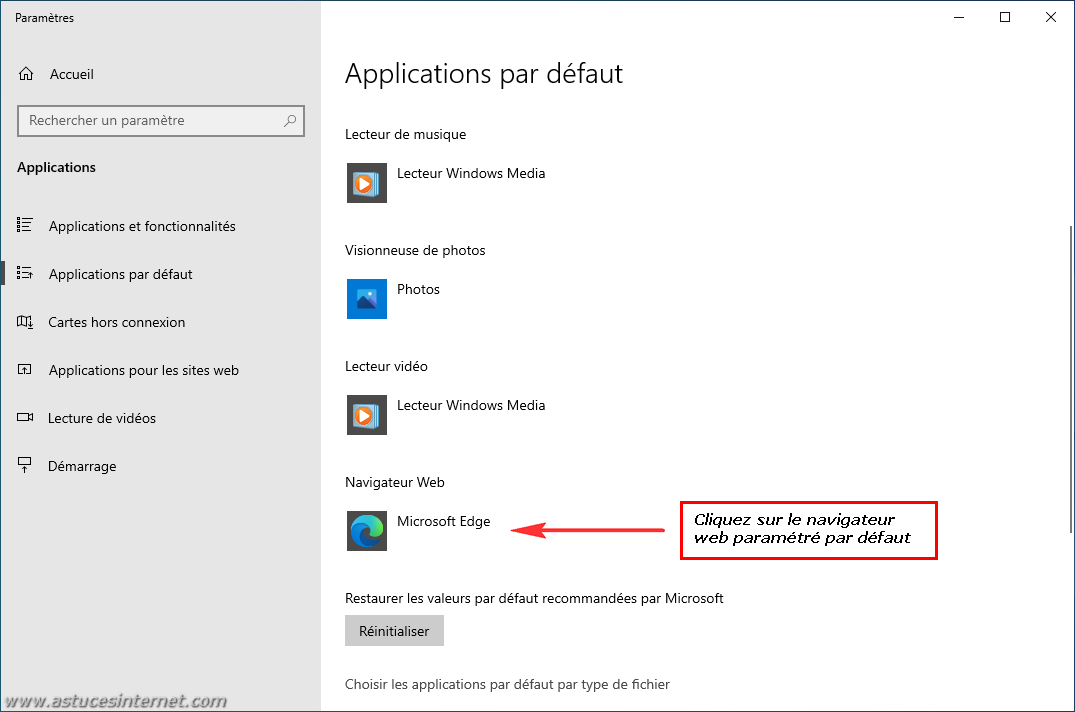
Task: Click the Accueil home icon
Action: 26,73
